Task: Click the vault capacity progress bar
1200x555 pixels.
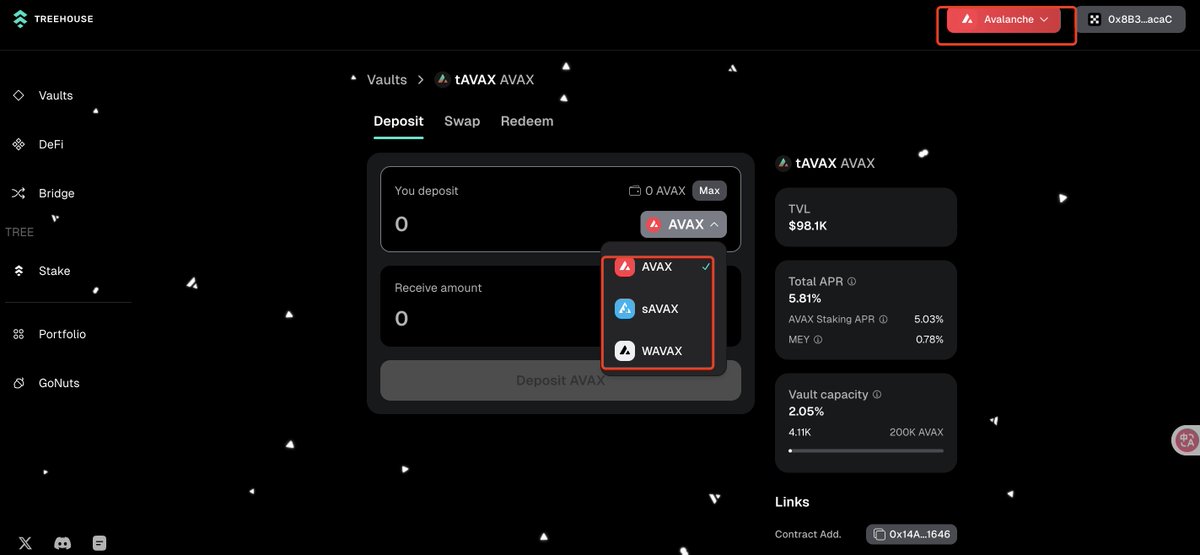Action: (x=866, y=451)
